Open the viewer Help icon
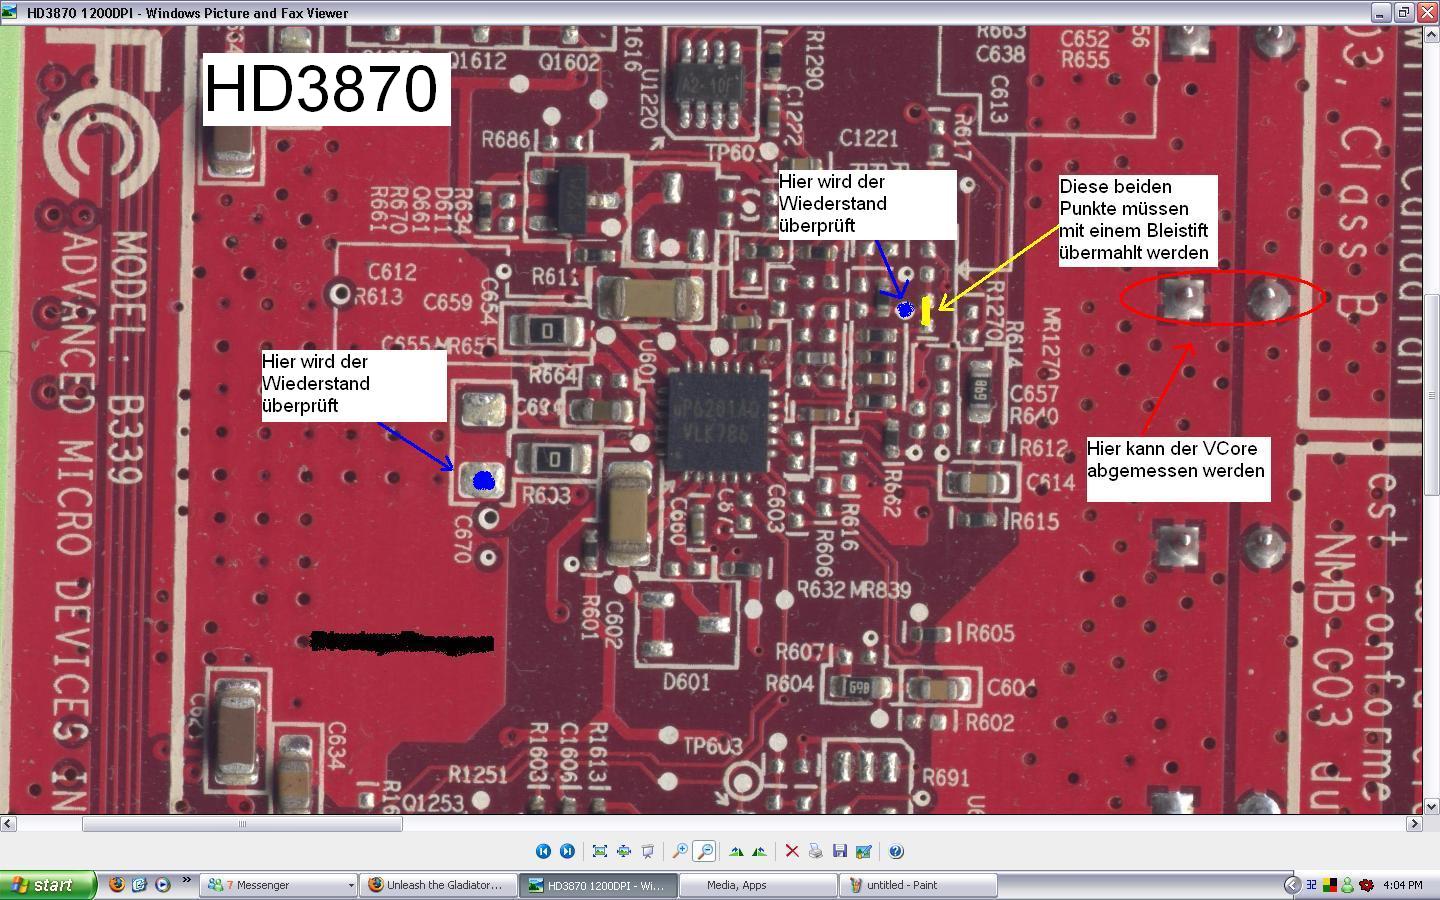This screenshot has height=900, width=1440. [x=896, y=851]
